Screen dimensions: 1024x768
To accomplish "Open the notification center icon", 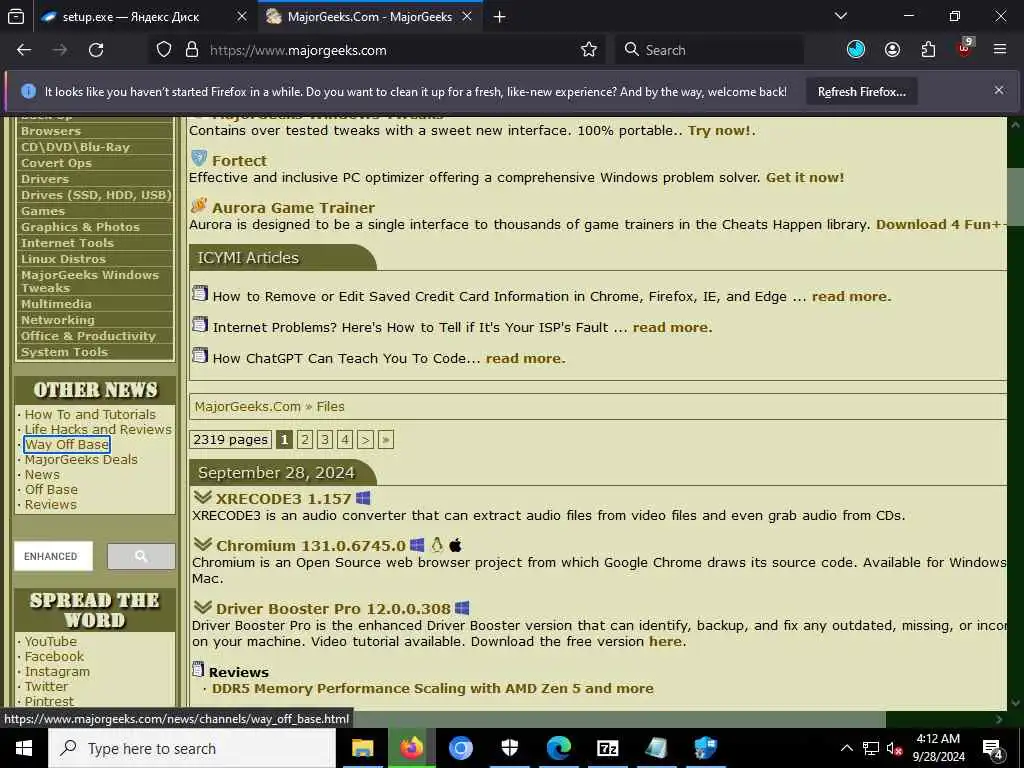I will click(993, 749).
